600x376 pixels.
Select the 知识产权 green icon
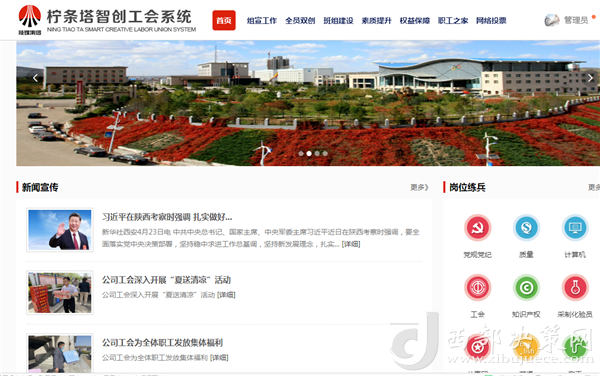tap(526, 287)
